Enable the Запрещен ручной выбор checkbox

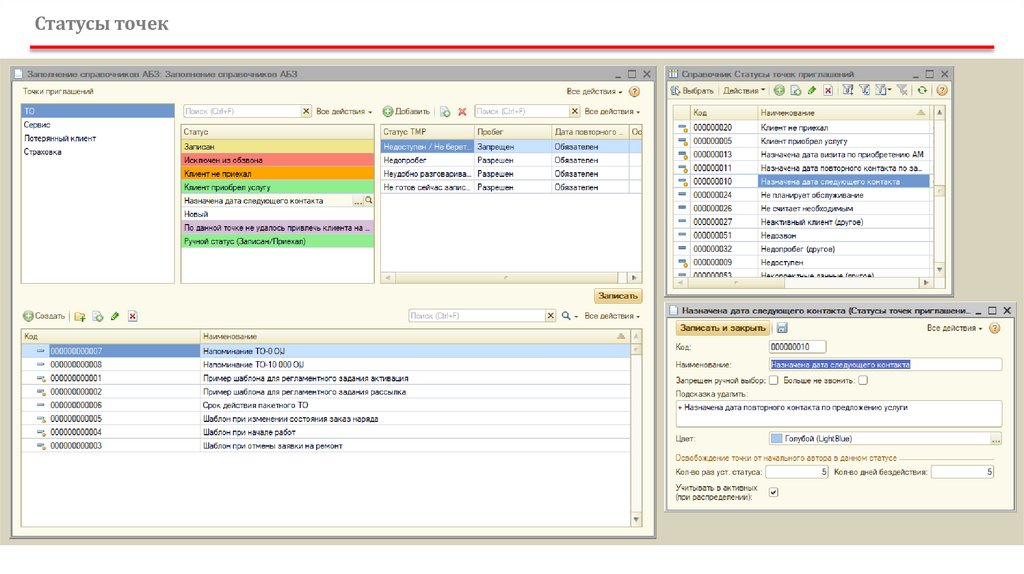tap(773, 381)
